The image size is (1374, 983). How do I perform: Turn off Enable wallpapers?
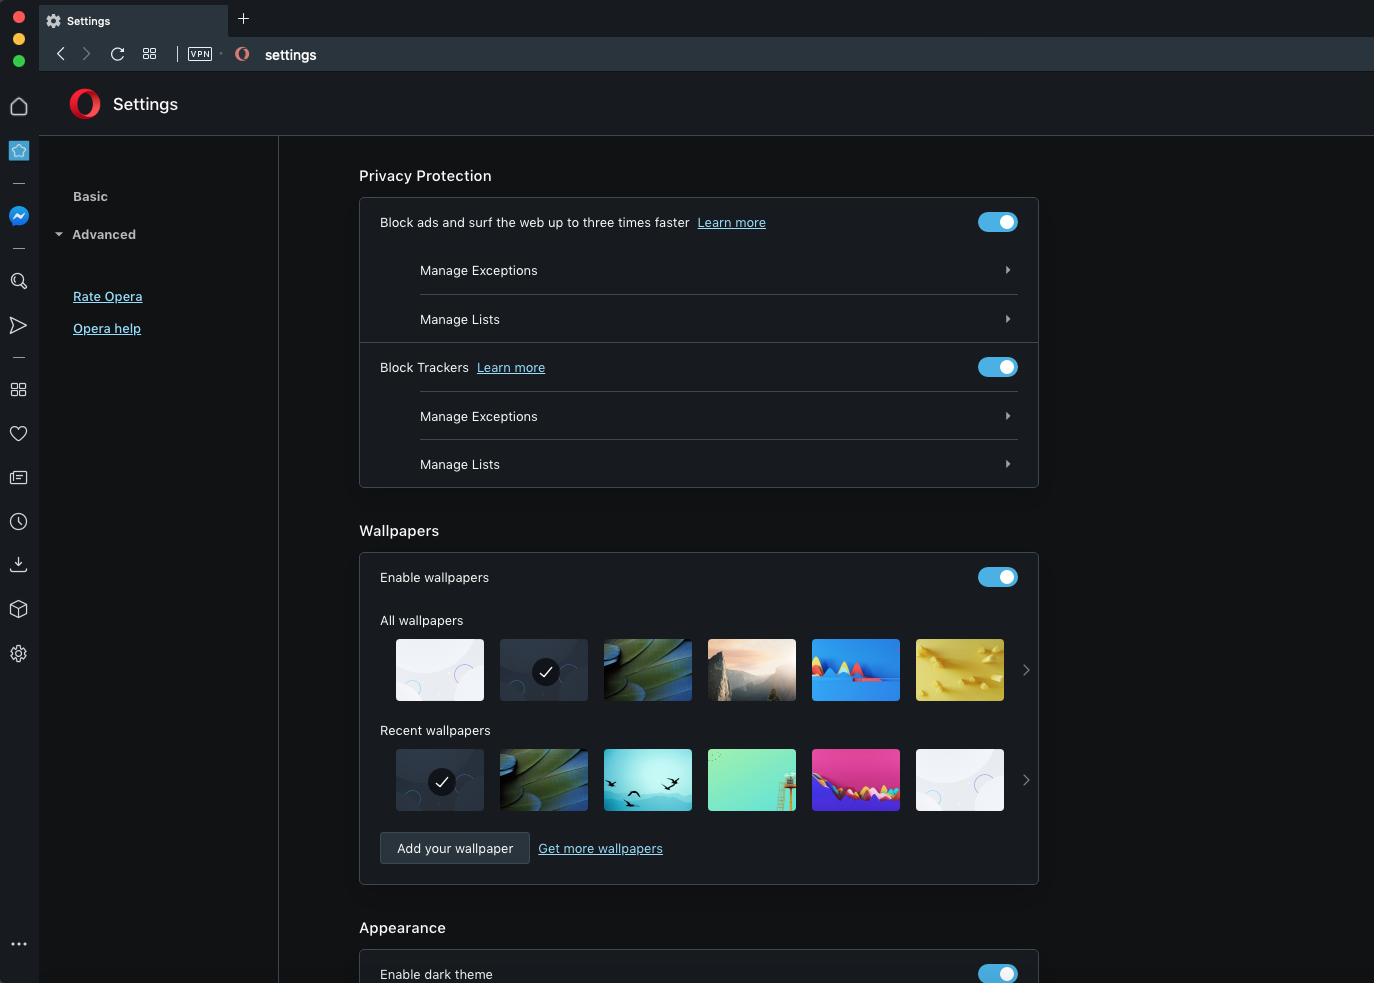coord(998,577)
